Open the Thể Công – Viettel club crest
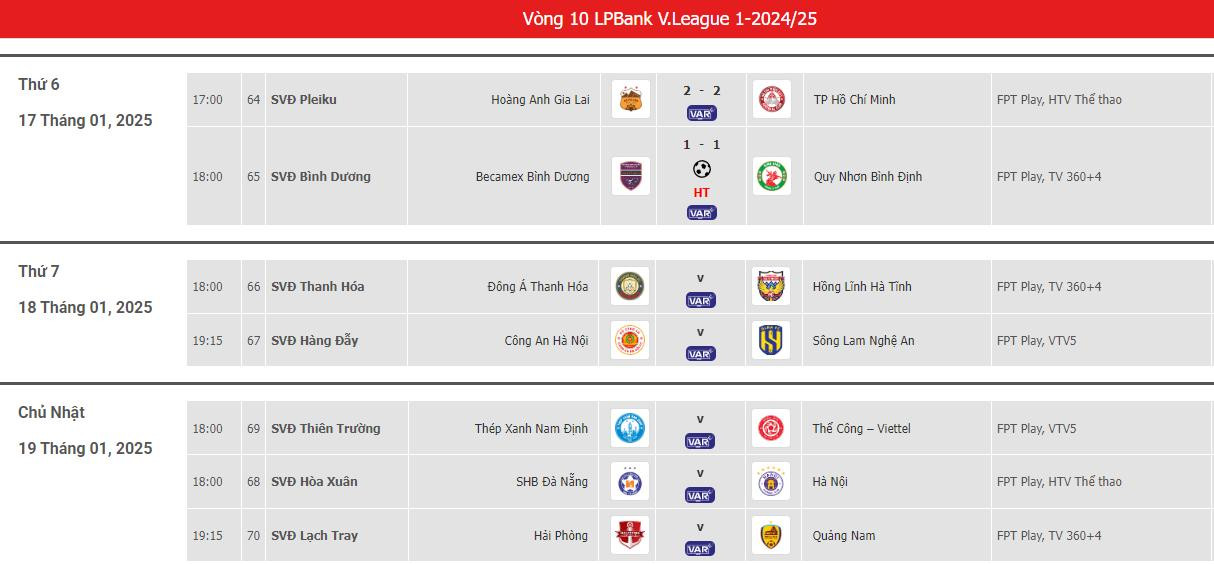The image size is (1214, 564). click(x=772, y=428)
